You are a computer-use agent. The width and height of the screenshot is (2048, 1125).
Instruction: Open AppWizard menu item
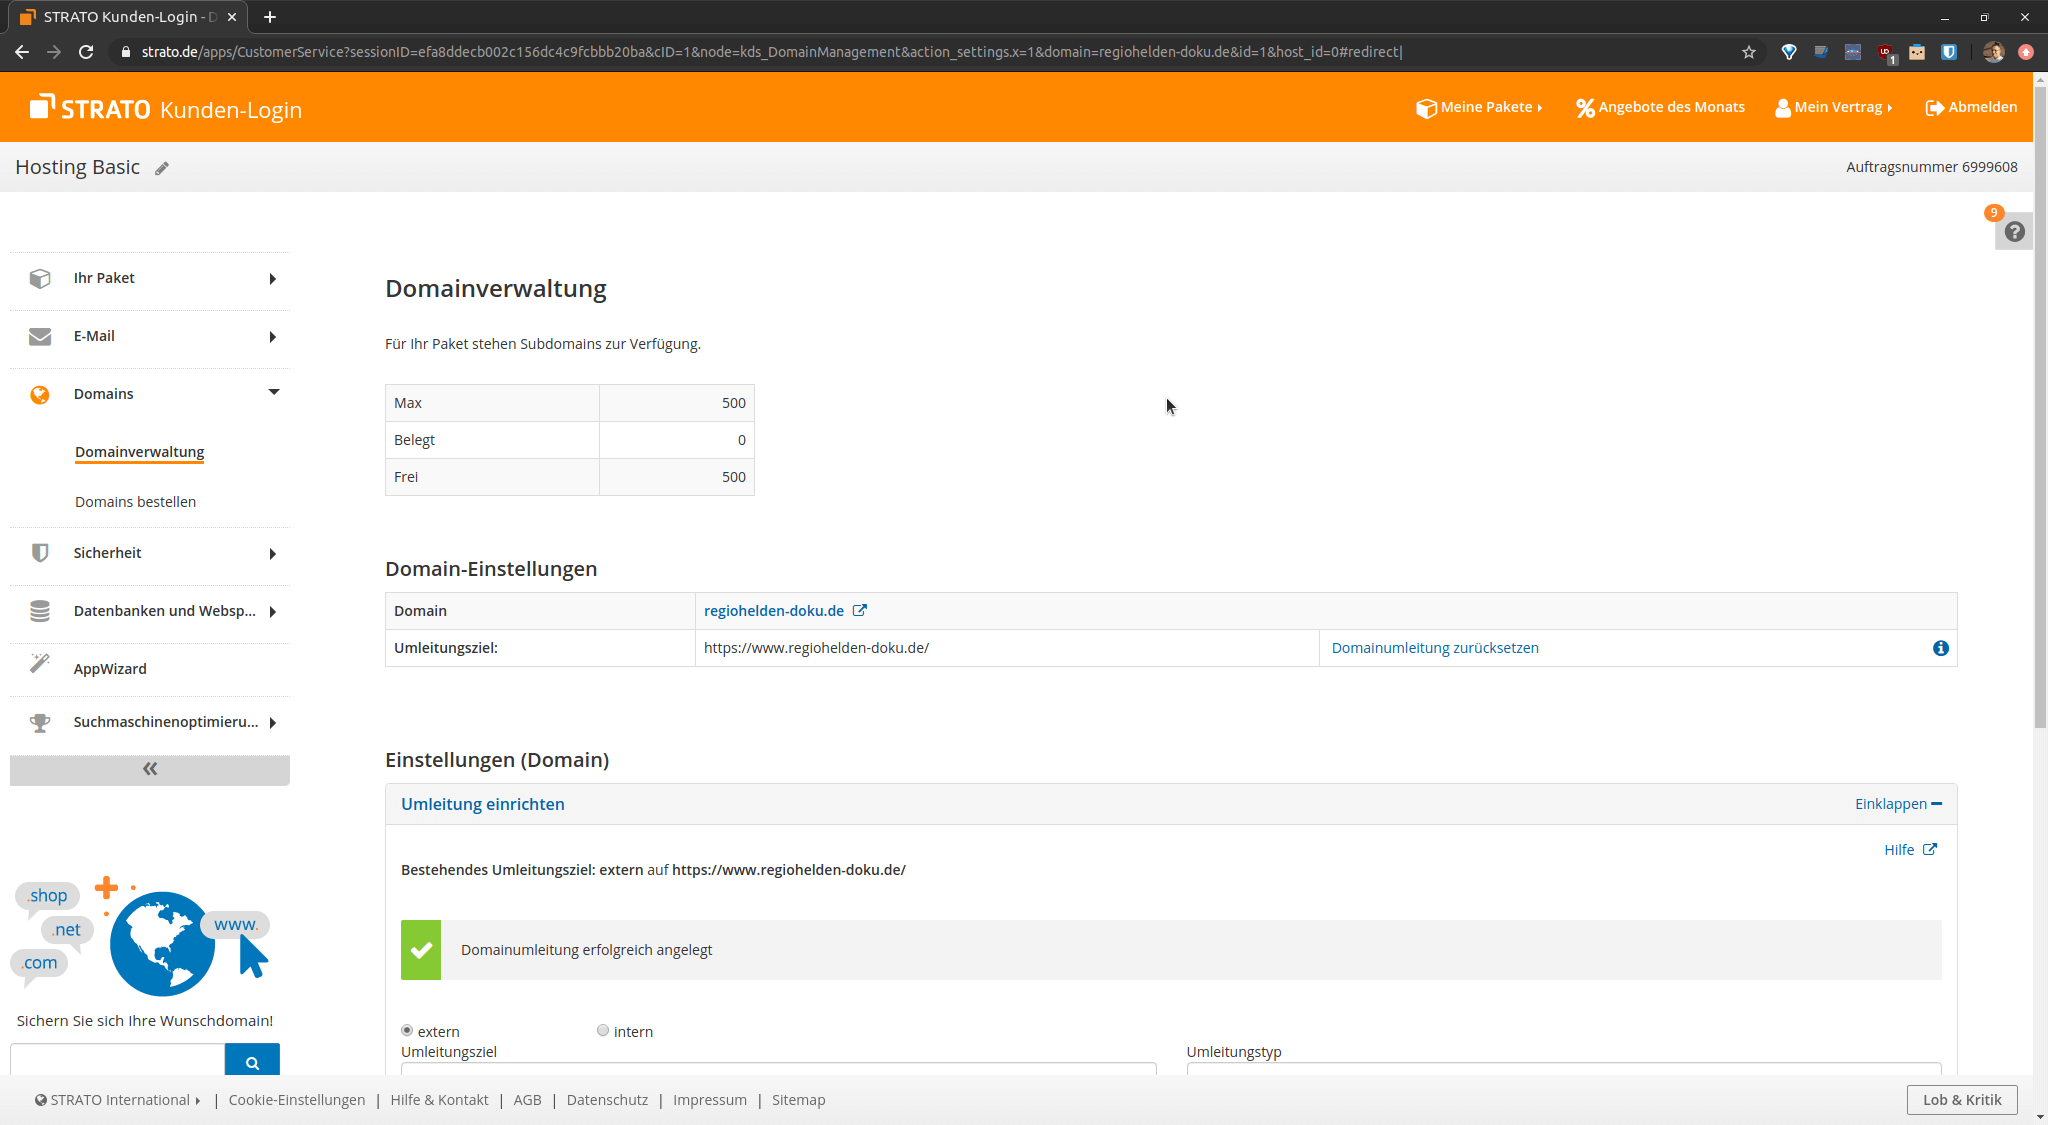(x=110, y=669)
